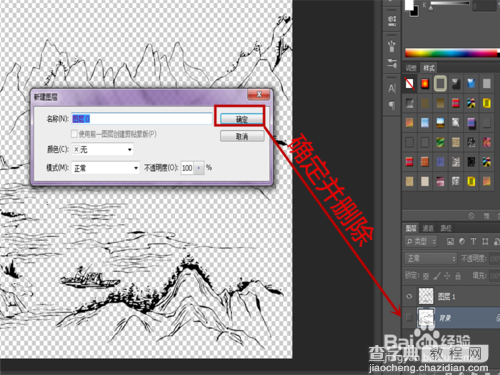500x375 pixels.
Task: Enable the clipping mask checkbox in the dialog
Action: coord(74,134)
